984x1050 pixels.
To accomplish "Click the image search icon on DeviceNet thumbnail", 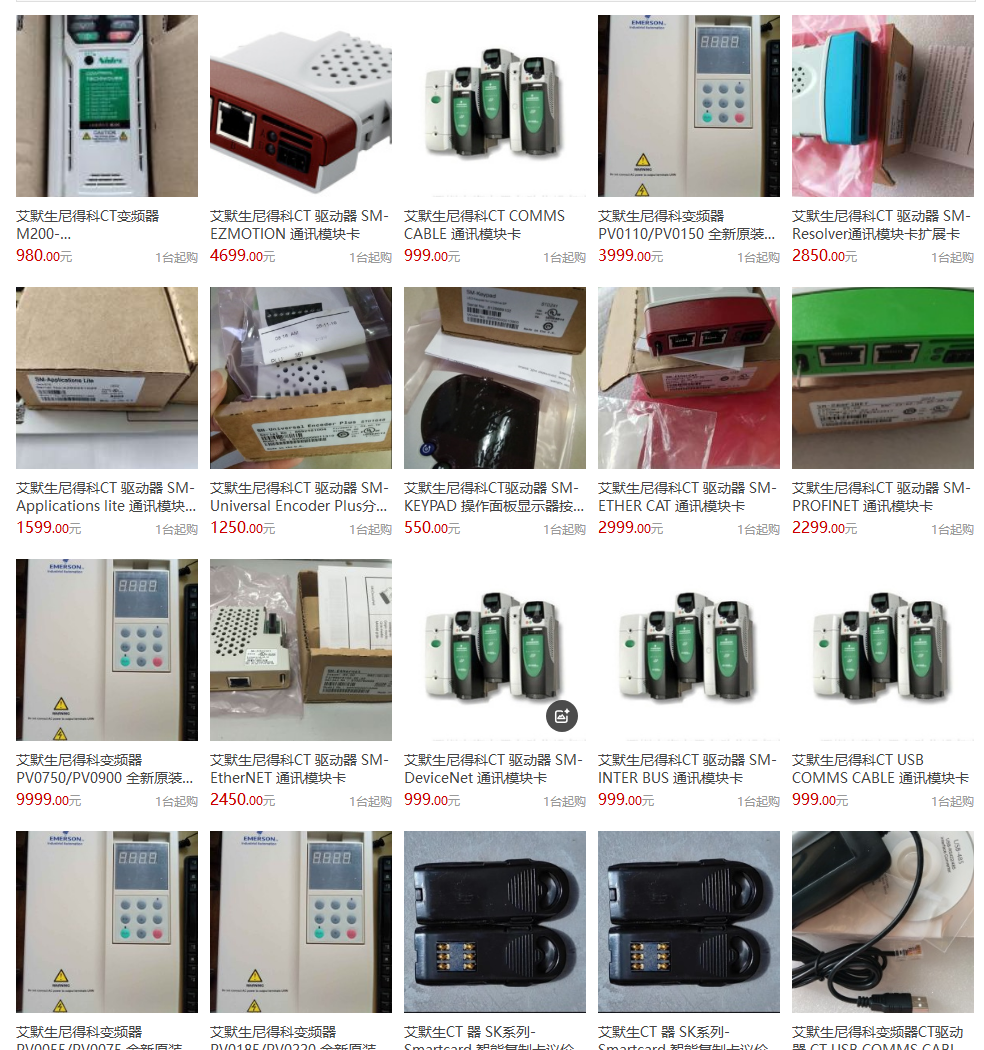I will (x=561, y=716).
